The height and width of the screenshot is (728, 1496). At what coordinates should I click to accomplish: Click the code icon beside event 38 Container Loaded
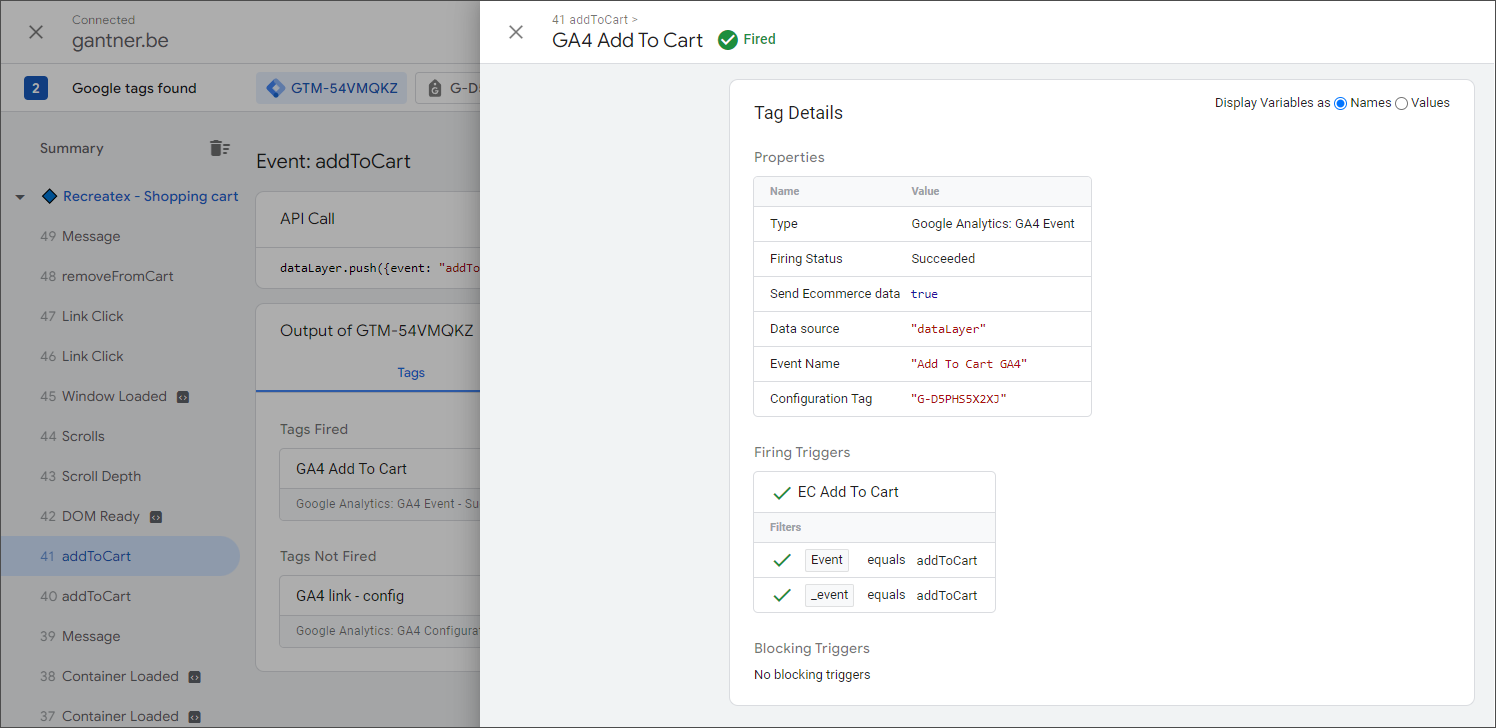point(194,677)
